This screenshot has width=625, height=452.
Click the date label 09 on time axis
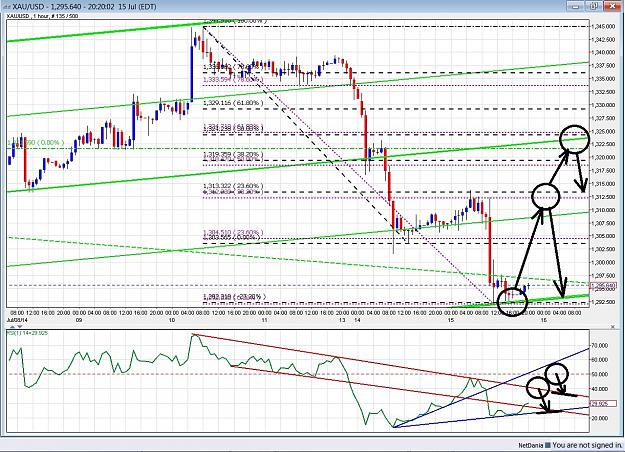click(79, 320)
